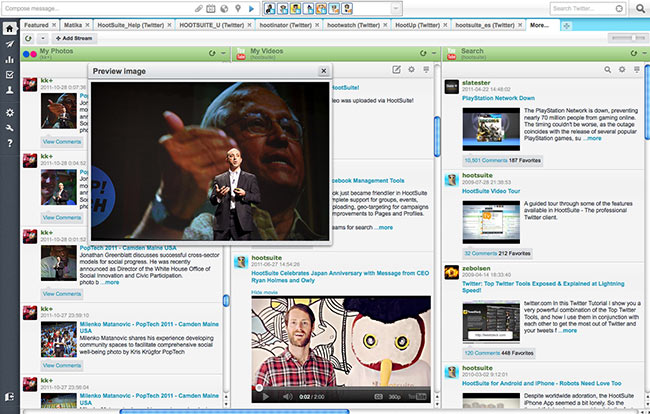Image resolution: width=650 pixels, height=414 pixels.
Task: Mute the video using the speaker icon
Action: tap(287, 397)
